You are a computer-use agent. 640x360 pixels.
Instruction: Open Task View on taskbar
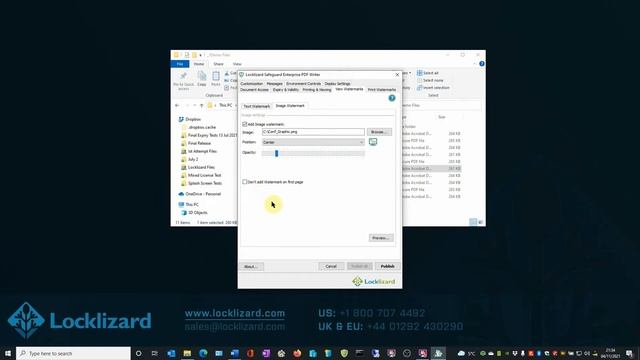click(x=155, y=353)
